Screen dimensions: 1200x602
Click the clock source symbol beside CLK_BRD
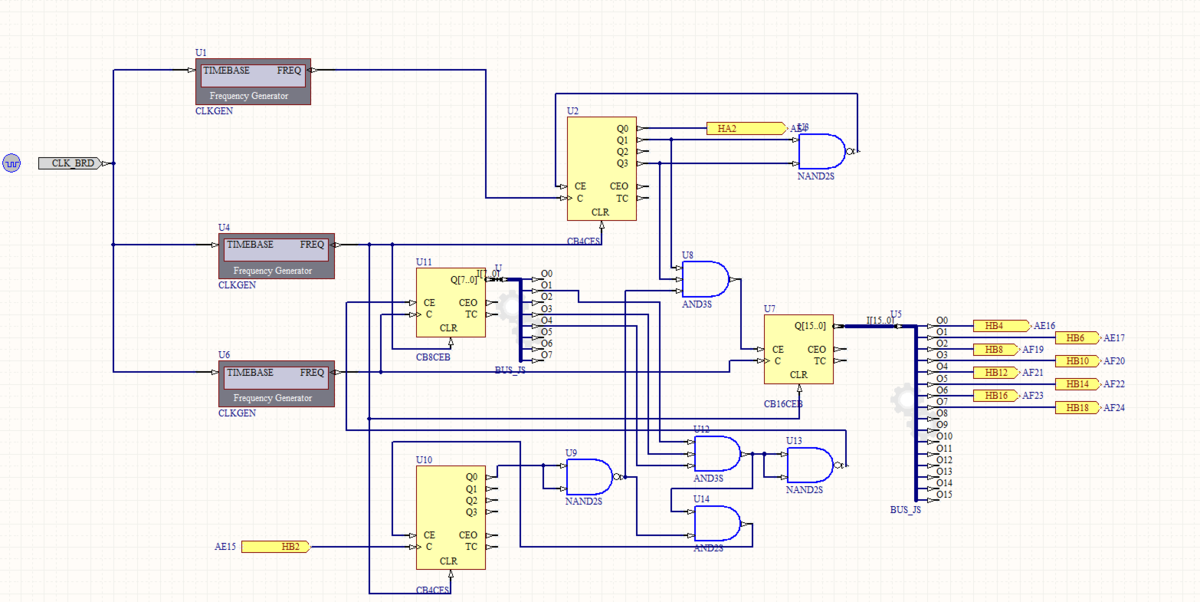click(11, 163)
